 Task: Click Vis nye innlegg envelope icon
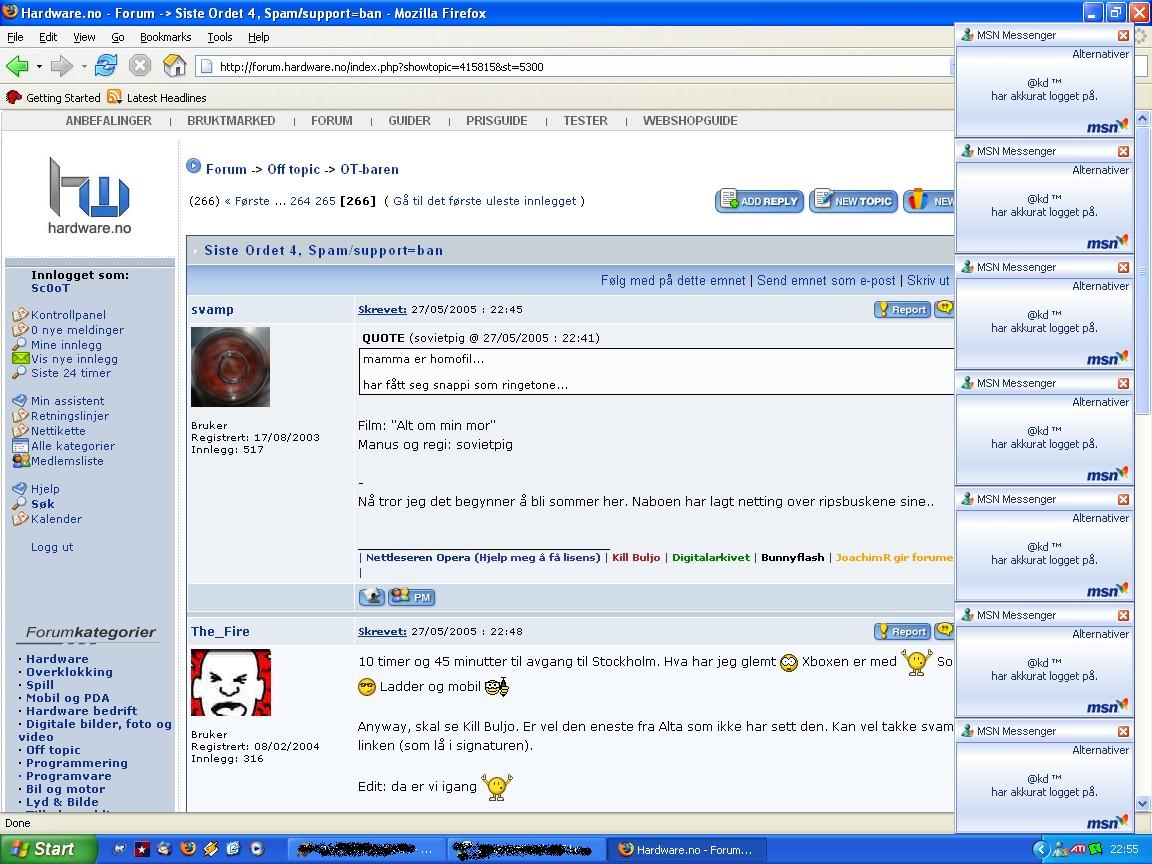point(21,359)
